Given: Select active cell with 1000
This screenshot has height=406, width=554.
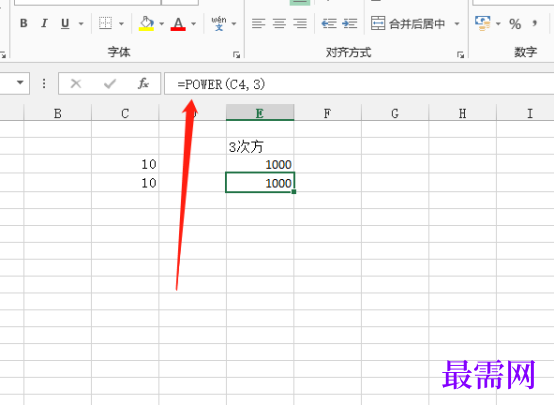Looking at the screenshot, I should coord(260,183).
